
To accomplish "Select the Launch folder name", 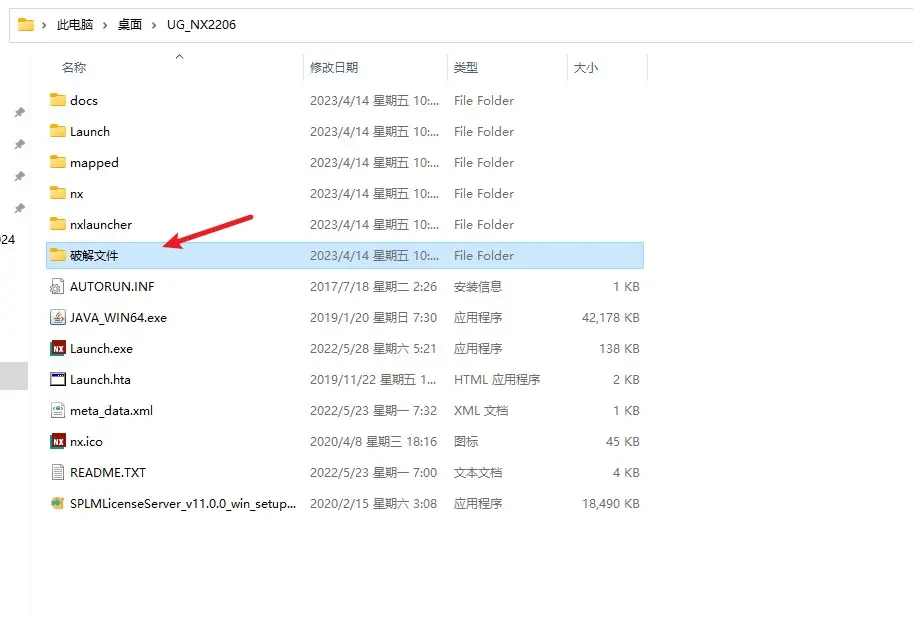I will (x=90, y=132).
